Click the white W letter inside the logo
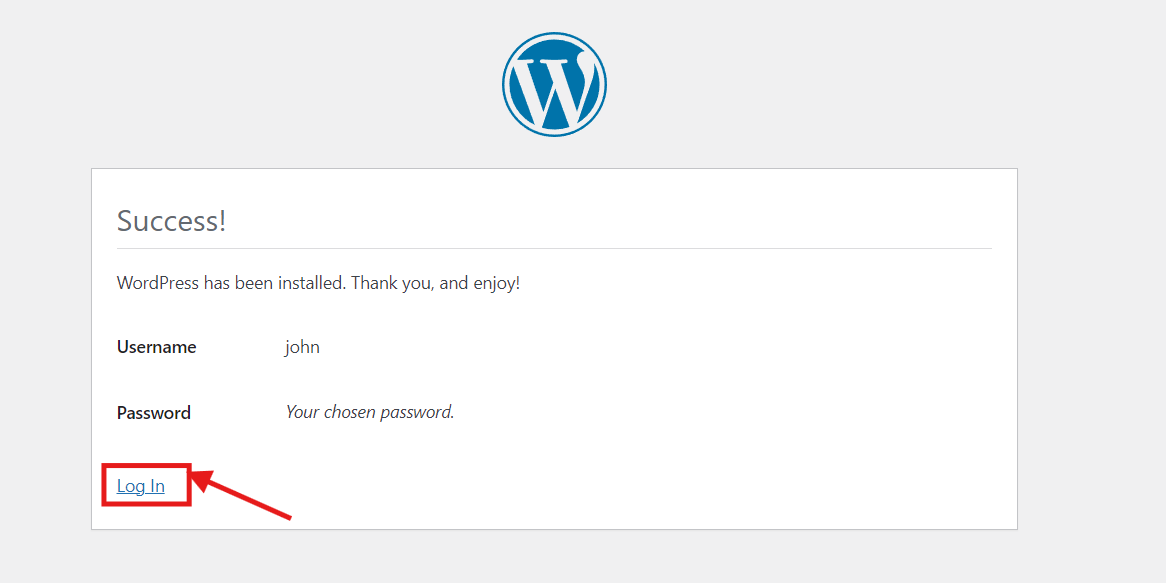This screenshot has height=583, width=1166. point(554,89)
